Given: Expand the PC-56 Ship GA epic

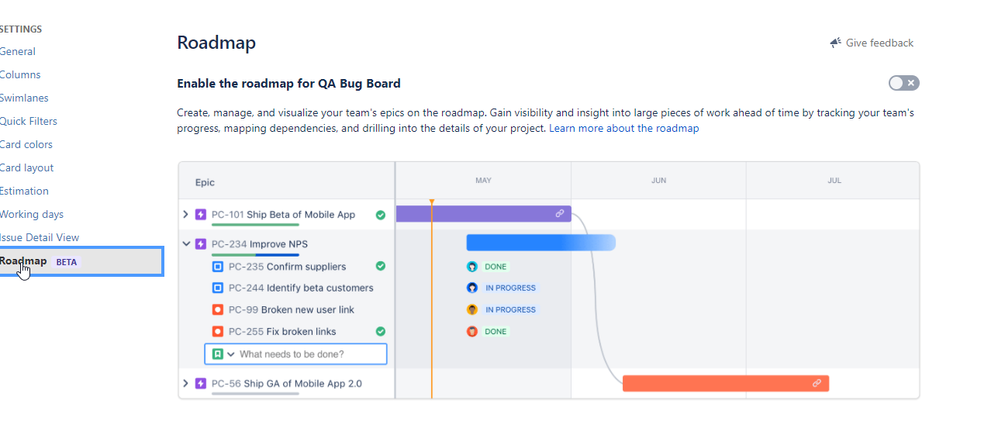Looking at the screenshot, I should click(186, 383).
